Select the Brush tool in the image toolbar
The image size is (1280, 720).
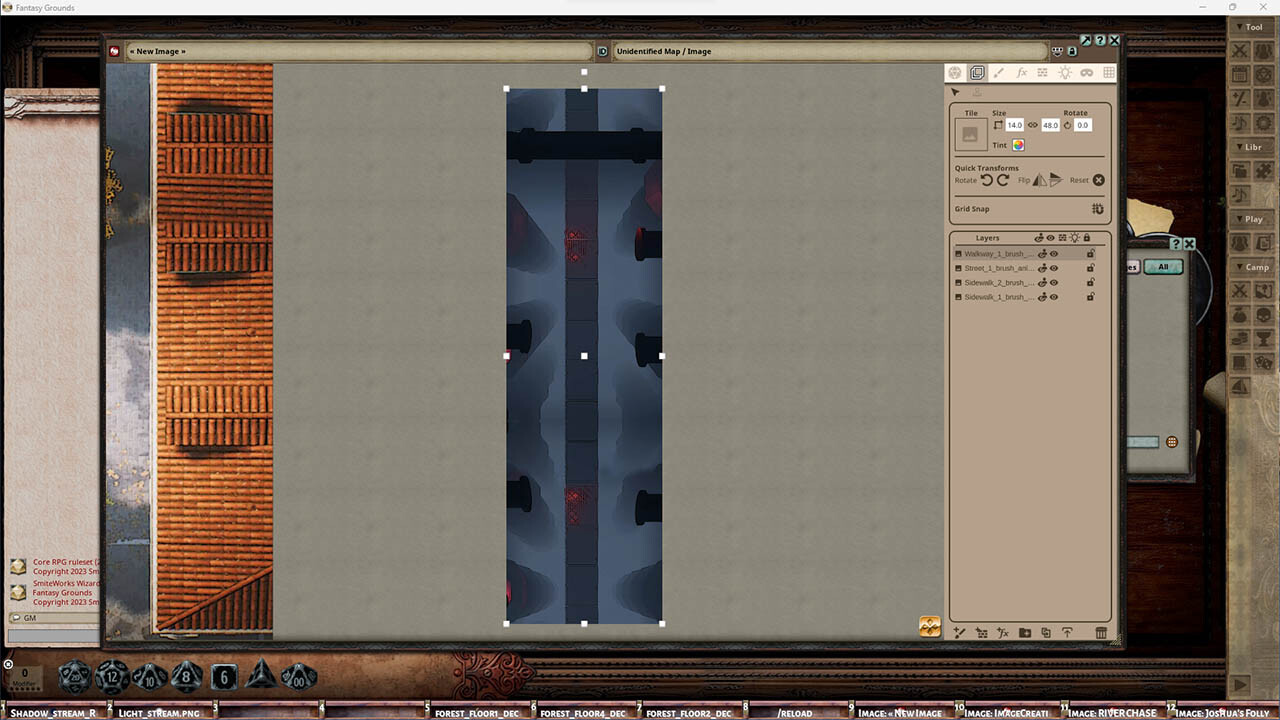(x=999, y=72)
